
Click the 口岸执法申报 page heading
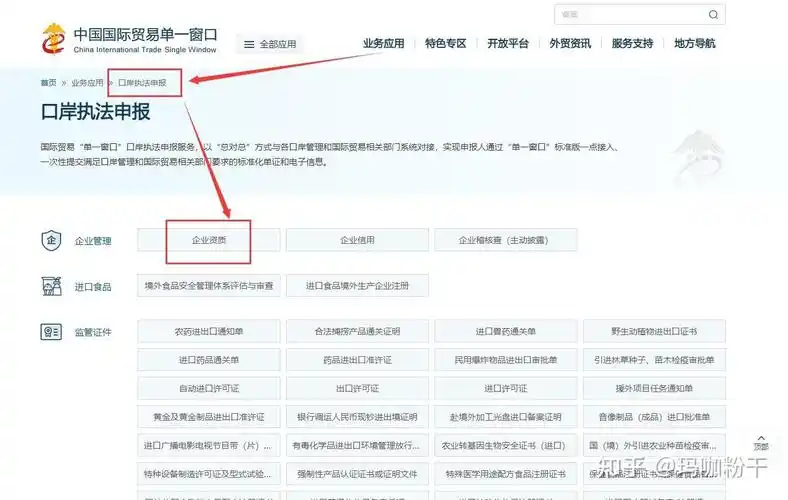[95, 112]
